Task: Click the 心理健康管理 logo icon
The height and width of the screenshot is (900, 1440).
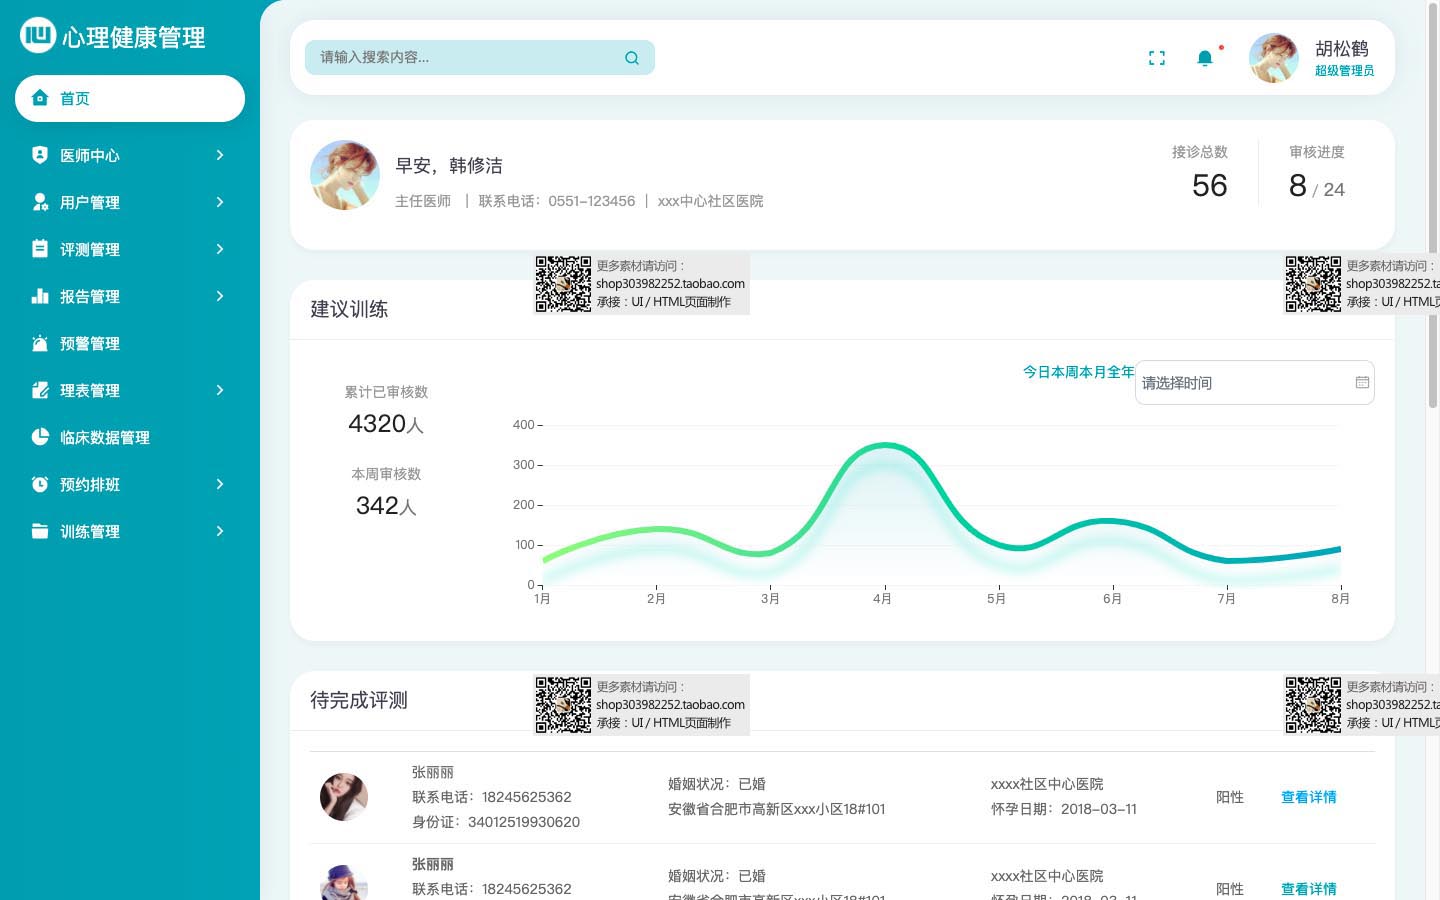Action: pos(38,35)
